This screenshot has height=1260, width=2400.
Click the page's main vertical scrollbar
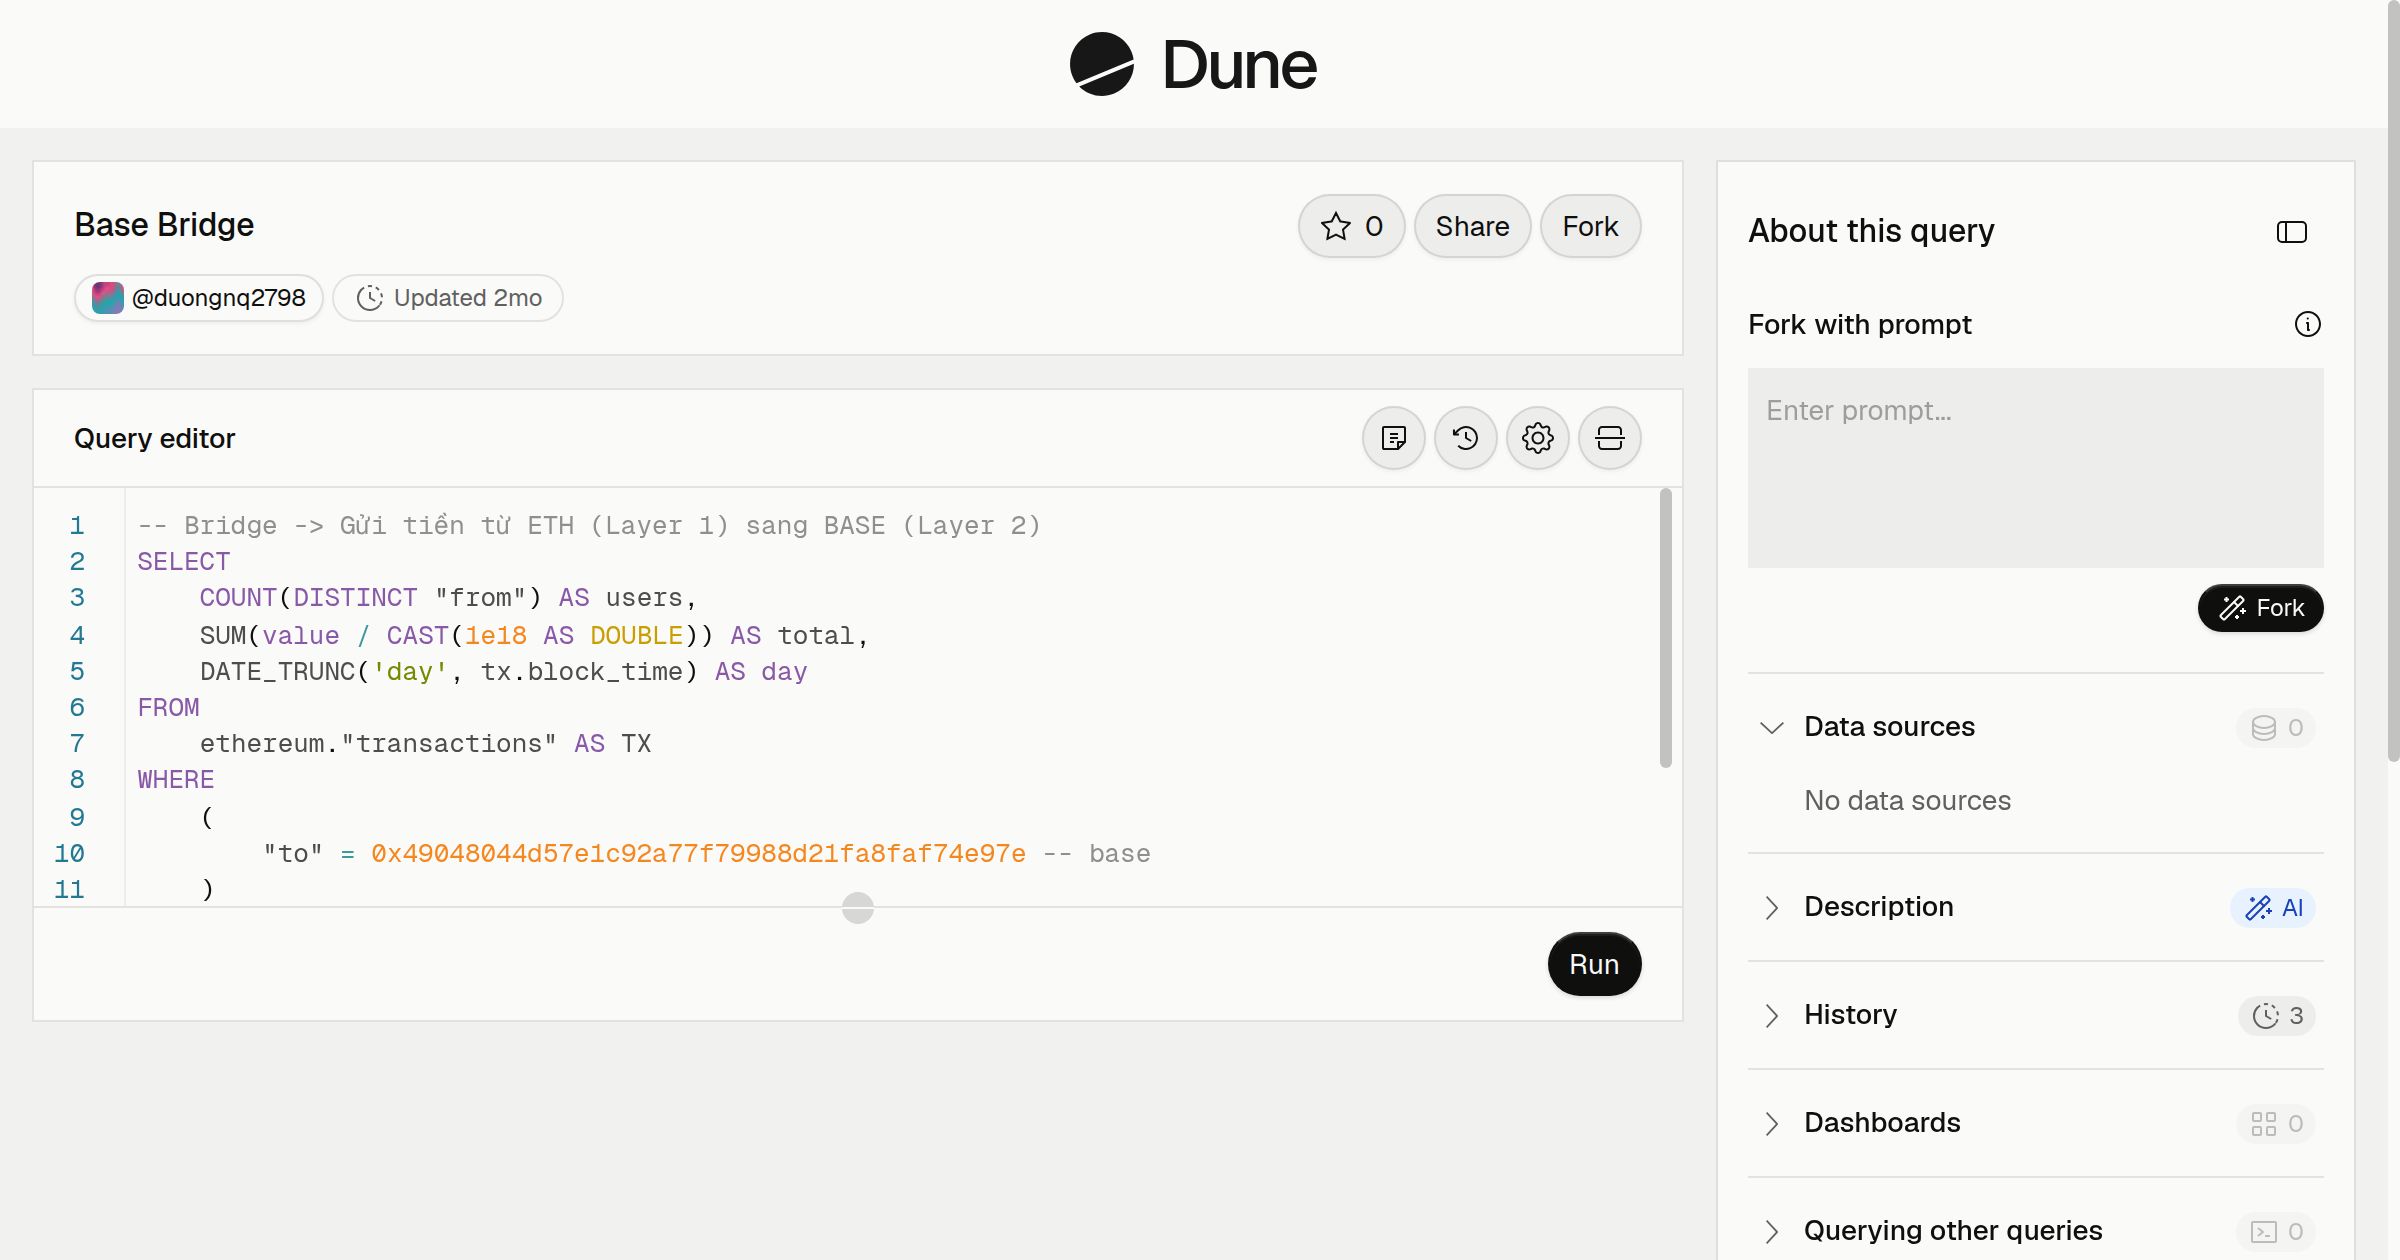(x=2393, y=380)
